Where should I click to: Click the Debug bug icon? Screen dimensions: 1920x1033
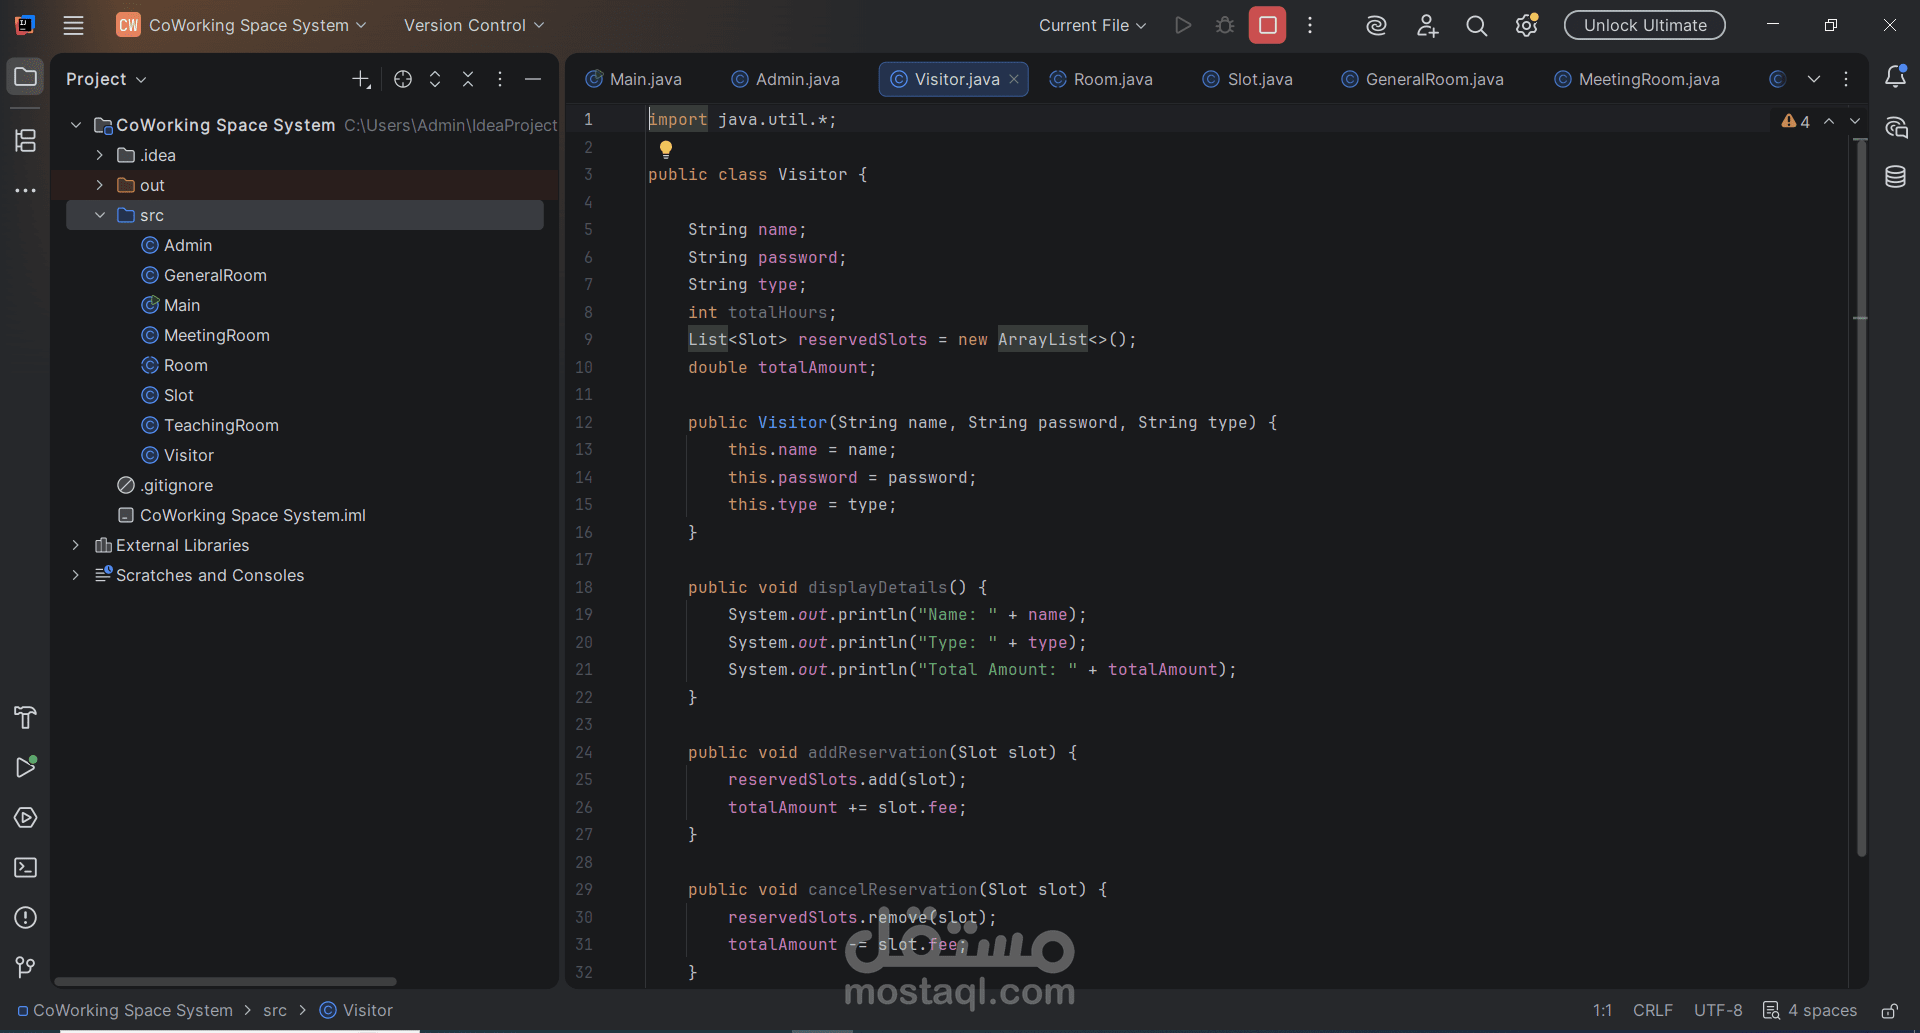(1225, 25)
